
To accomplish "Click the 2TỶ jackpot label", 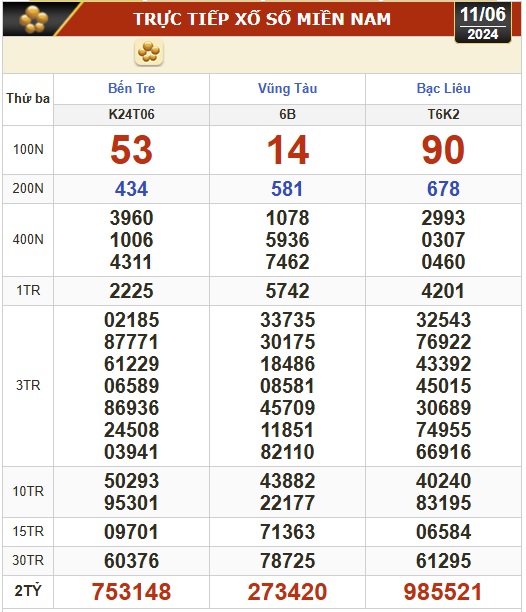I will 28,591.
